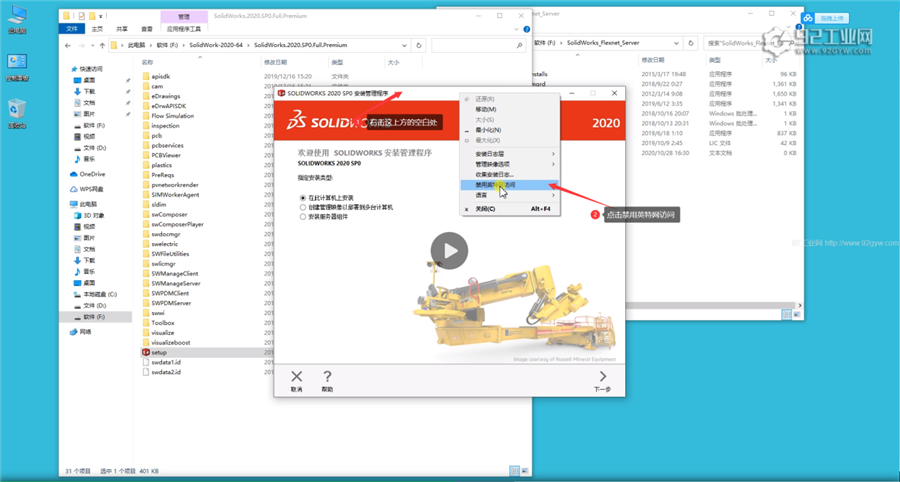Viewport: 900px width, 482px height.
Task: Open the PCBViewer folder
Action: pyautogui.click(x=166, y=155)
